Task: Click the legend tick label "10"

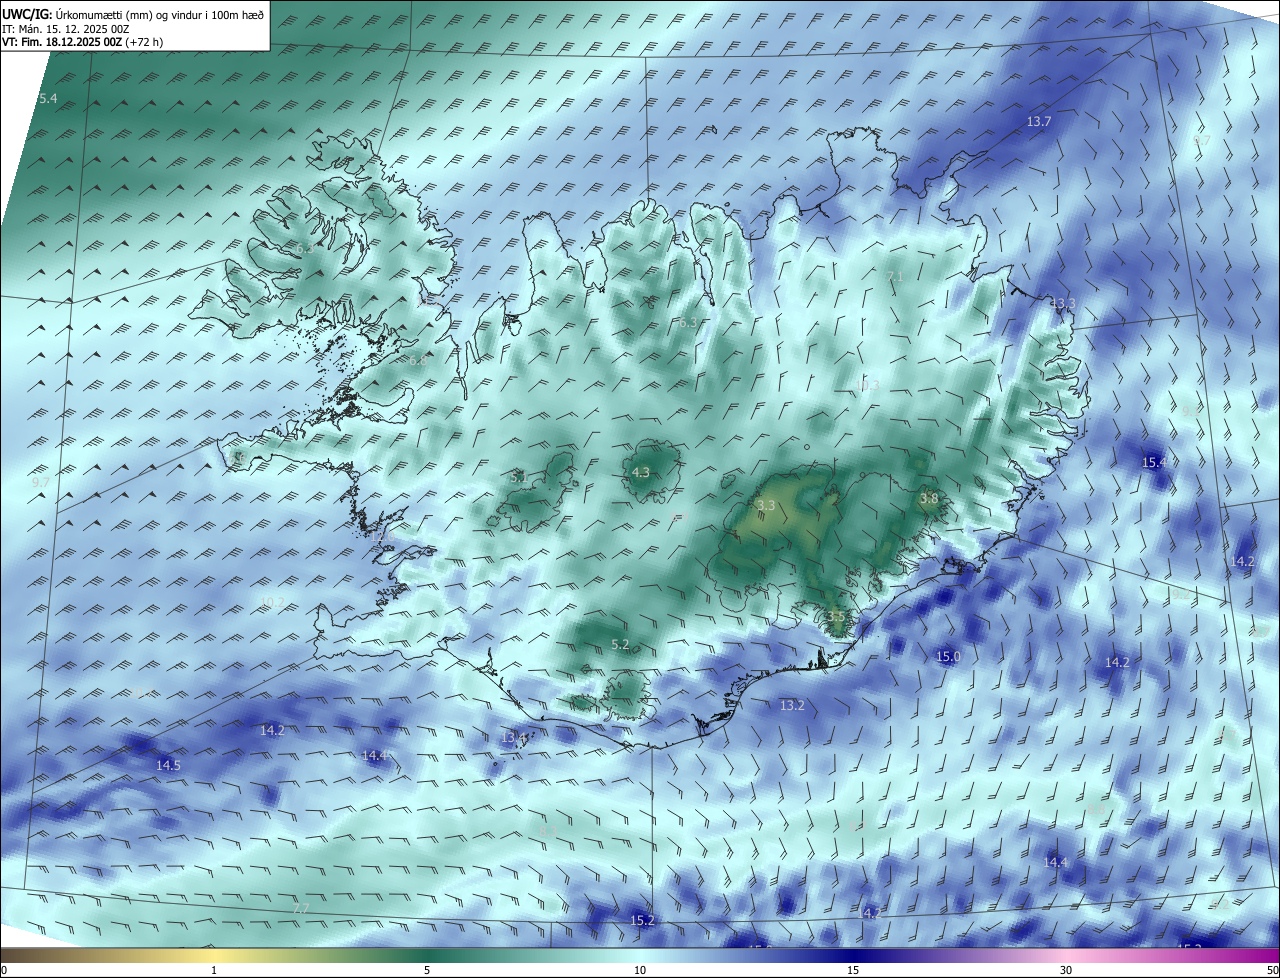Action: [x=640, y=970]
